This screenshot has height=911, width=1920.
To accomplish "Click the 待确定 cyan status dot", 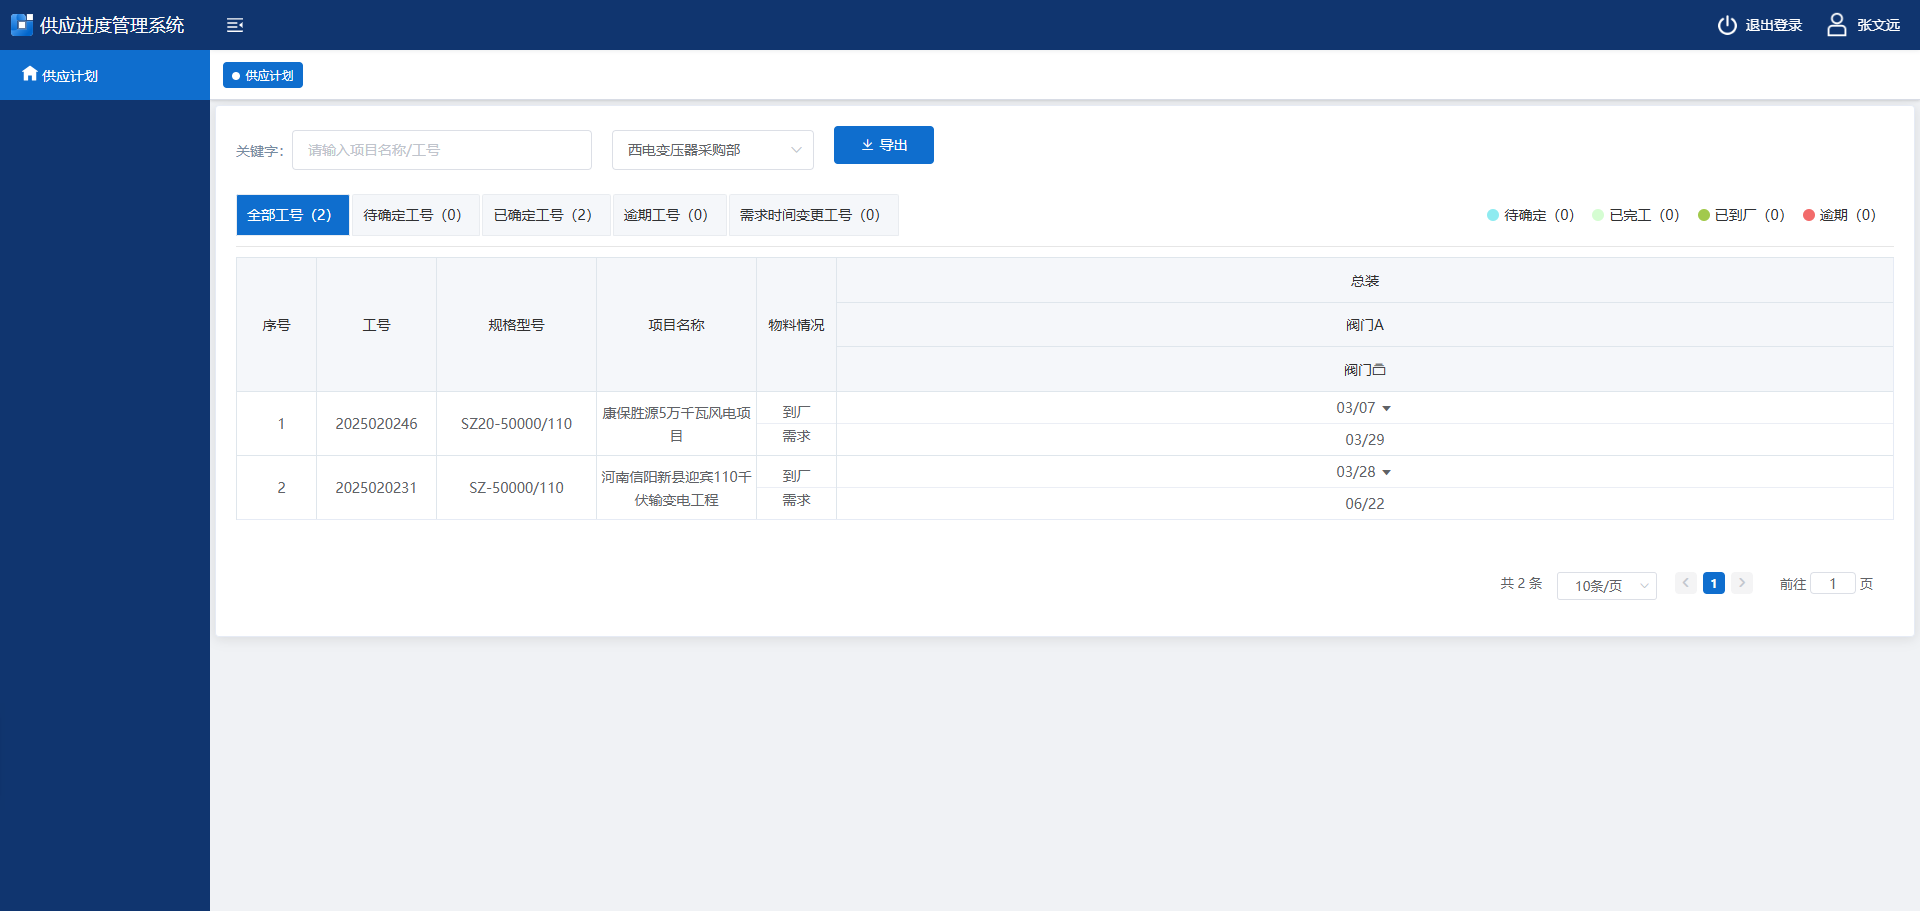I will pyautogui.click(x=1493, y=215).
